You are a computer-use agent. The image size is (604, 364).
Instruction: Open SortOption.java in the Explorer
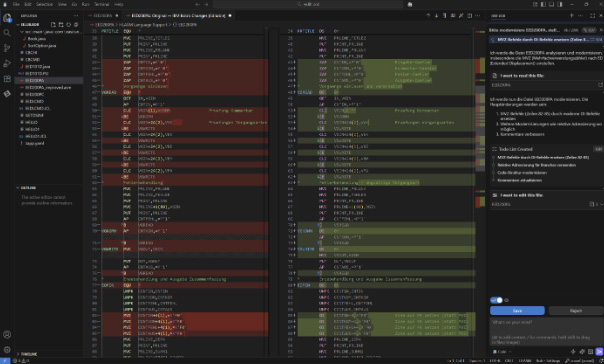42,45
